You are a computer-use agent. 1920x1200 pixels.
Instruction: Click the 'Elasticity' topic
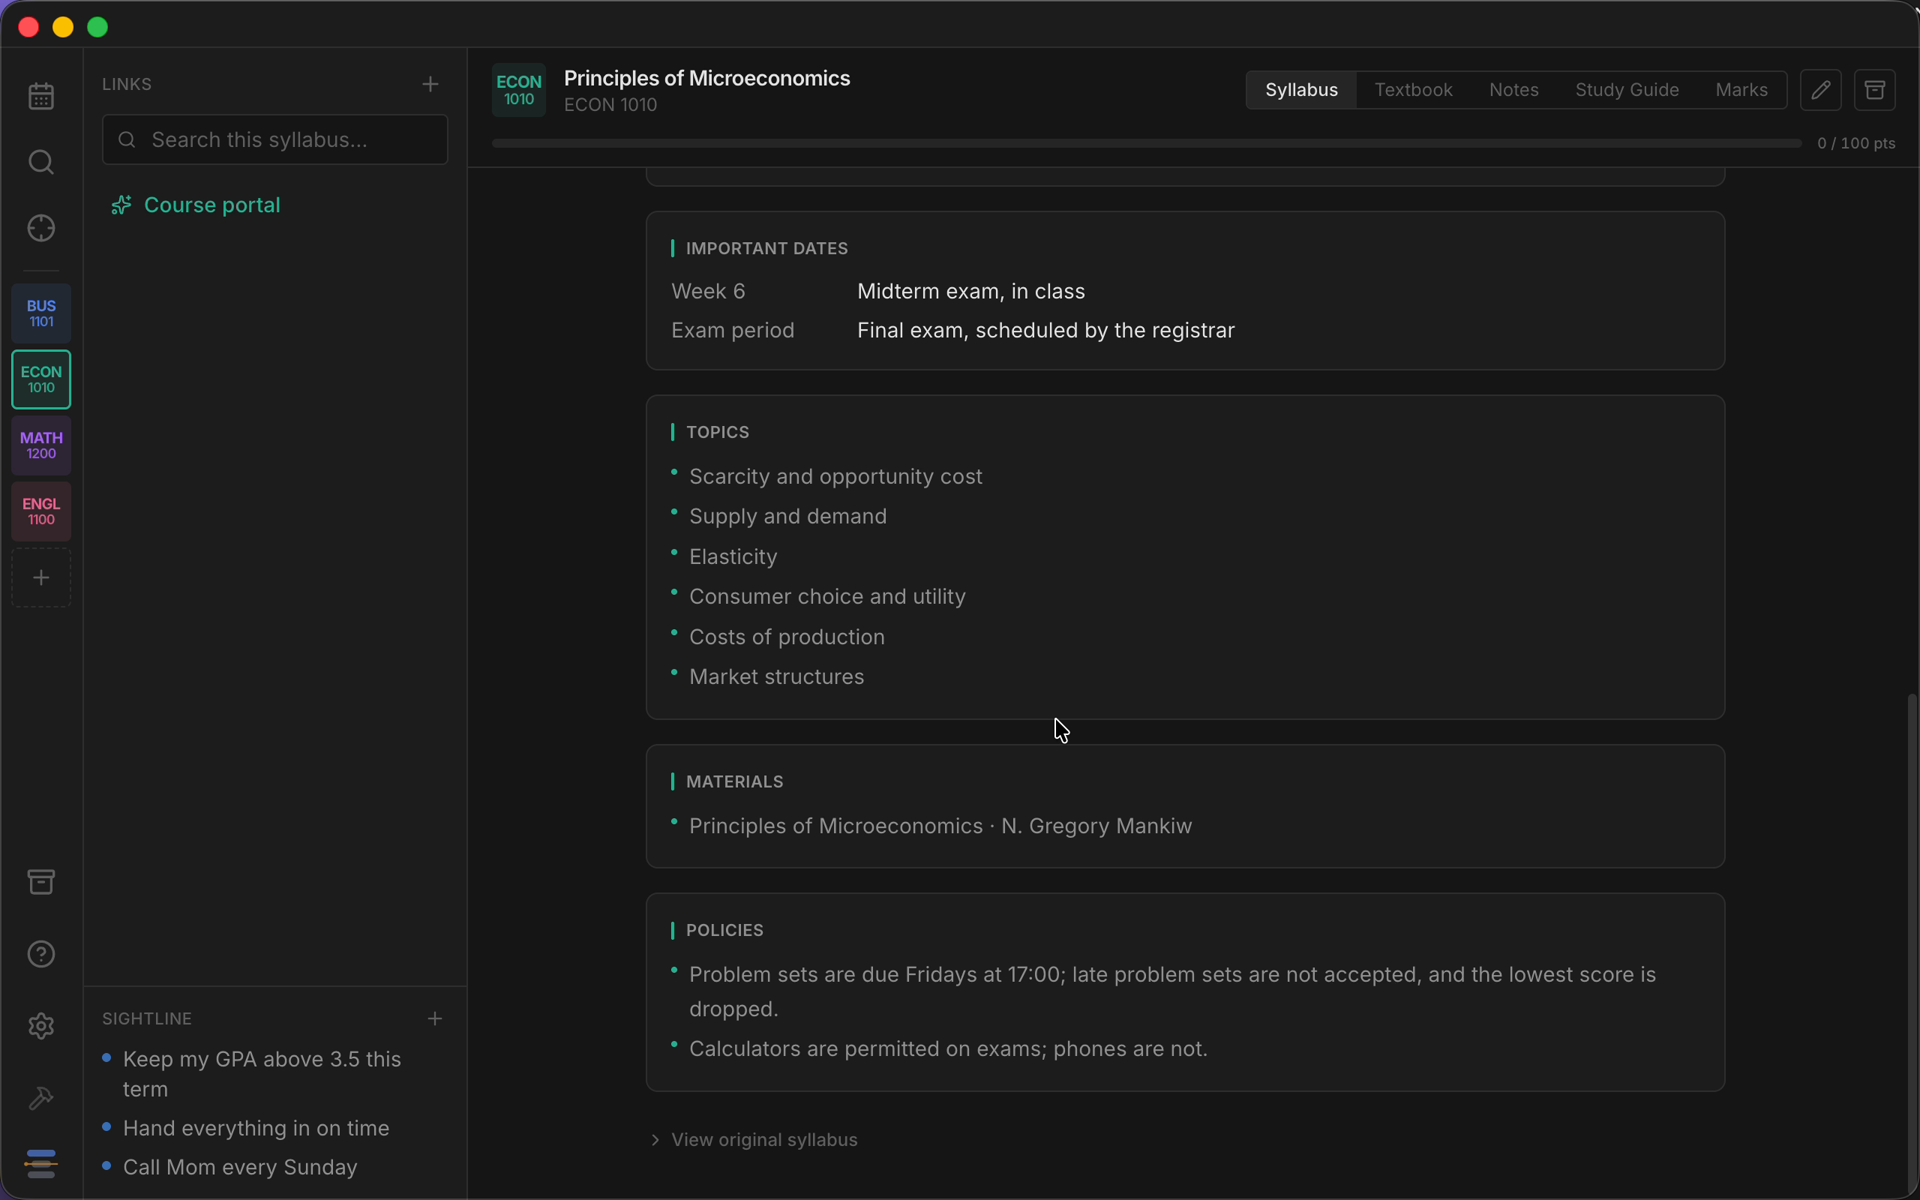click(733, 556)
